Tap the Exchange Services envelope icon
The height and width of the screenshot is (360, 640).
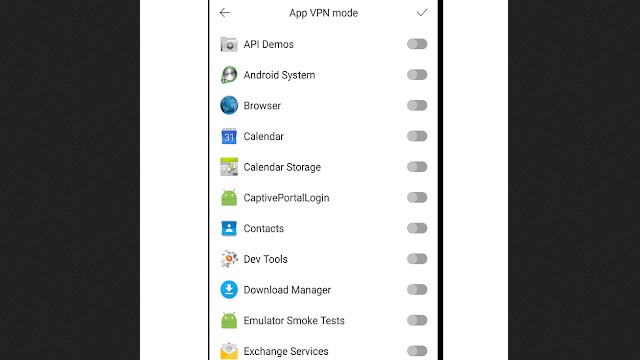pos(229,351)
